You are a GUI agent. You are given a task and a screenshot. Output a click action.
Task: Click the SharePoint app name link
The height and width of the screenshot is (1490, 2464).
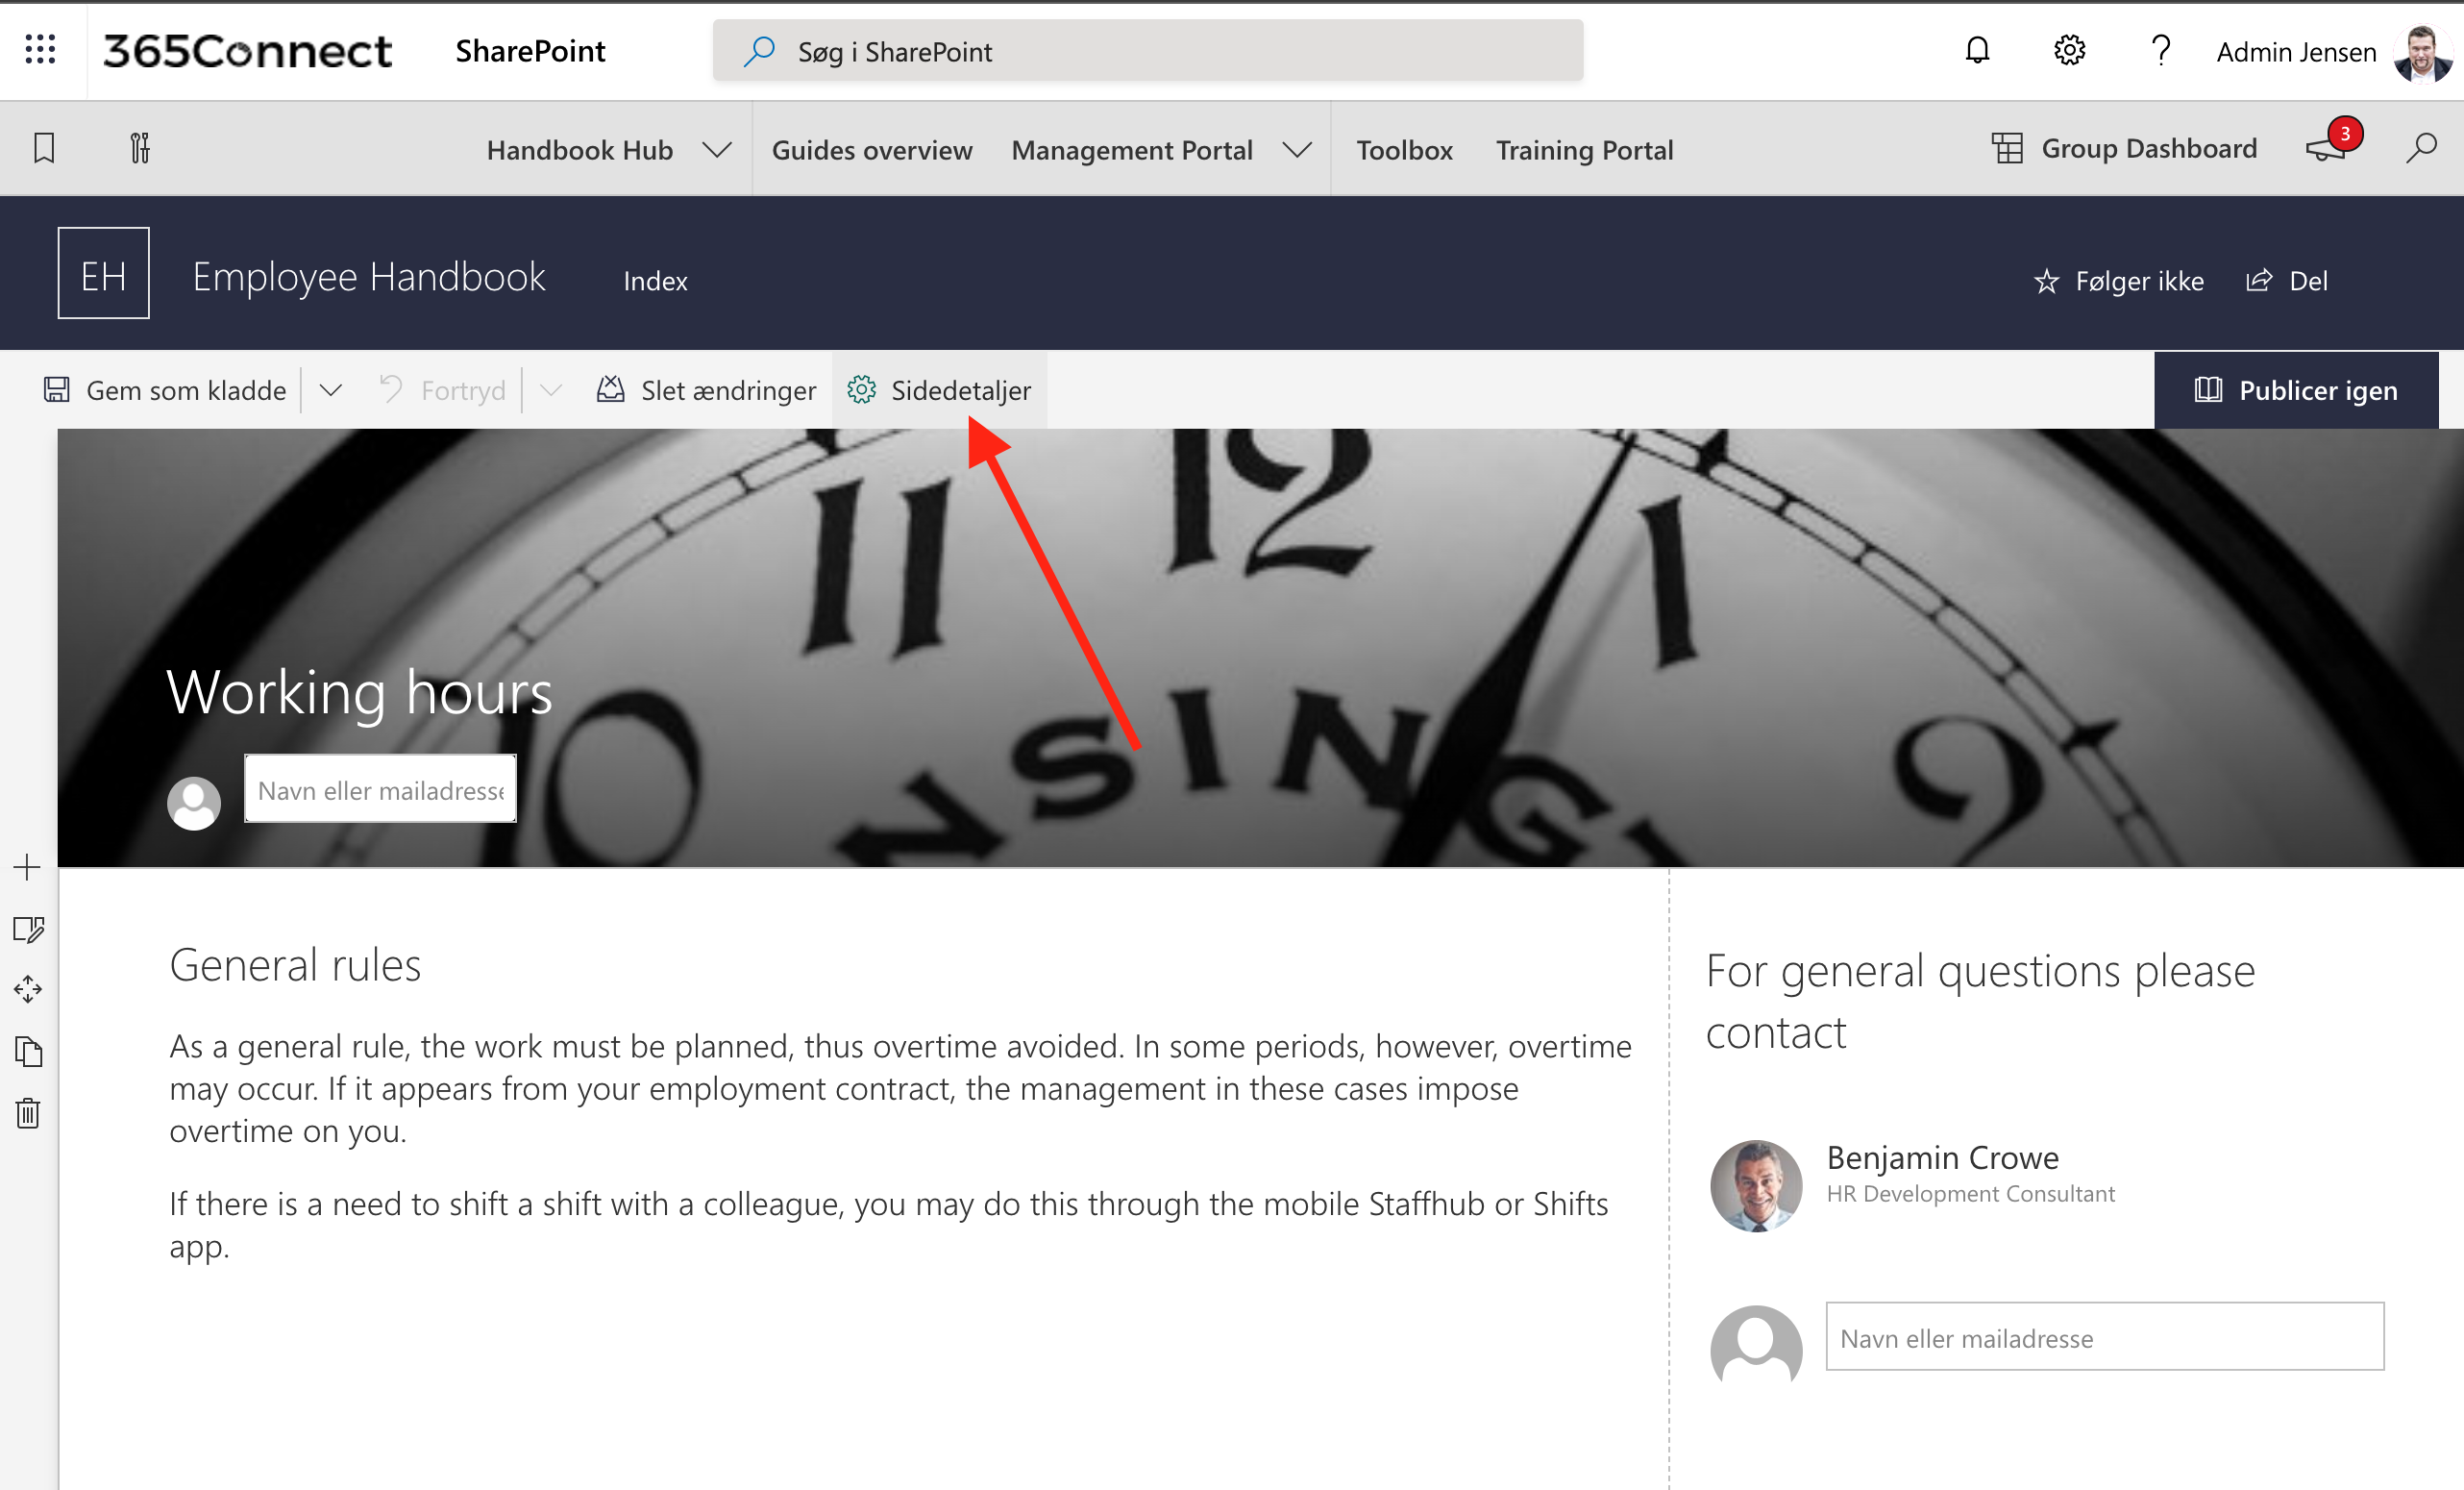(x=530, y=51)
